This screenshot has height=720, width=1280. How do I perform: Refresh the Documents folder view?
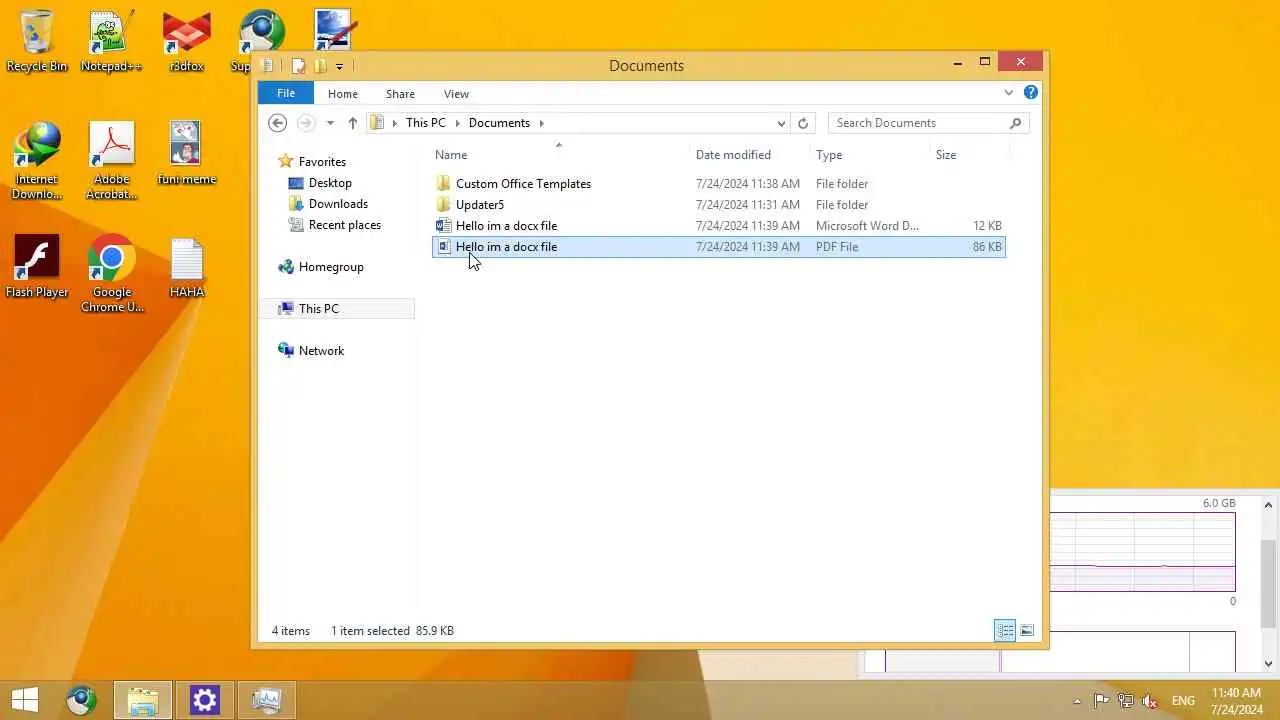802,123
